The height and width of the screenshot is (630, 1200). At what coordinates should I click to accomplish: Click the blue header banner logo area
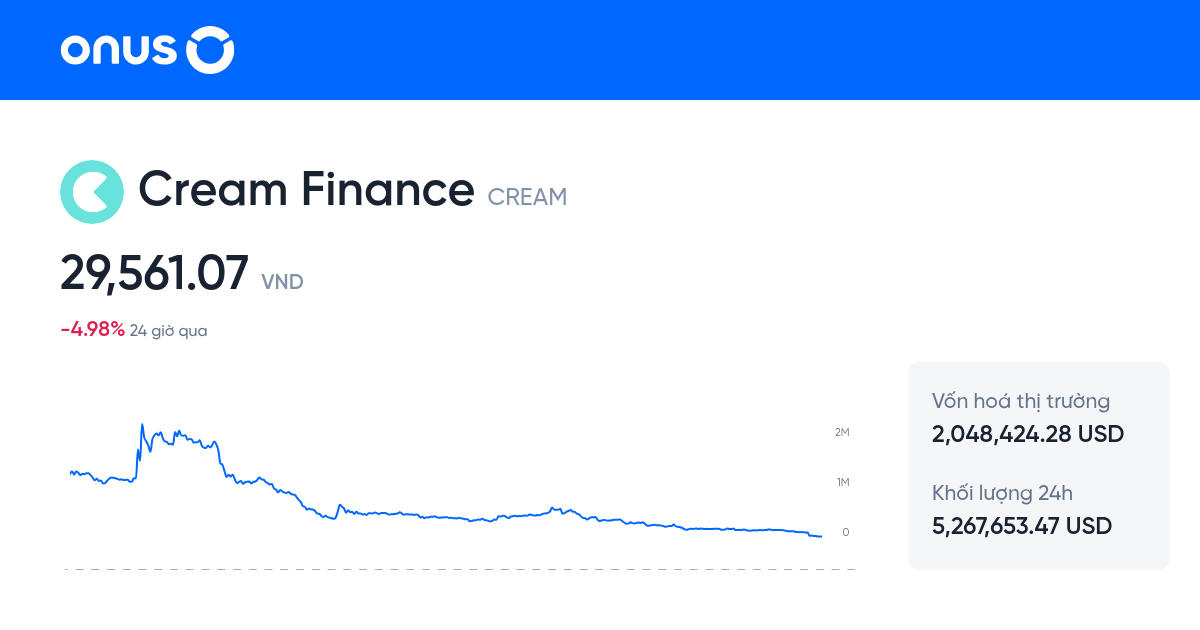[147, 50]
